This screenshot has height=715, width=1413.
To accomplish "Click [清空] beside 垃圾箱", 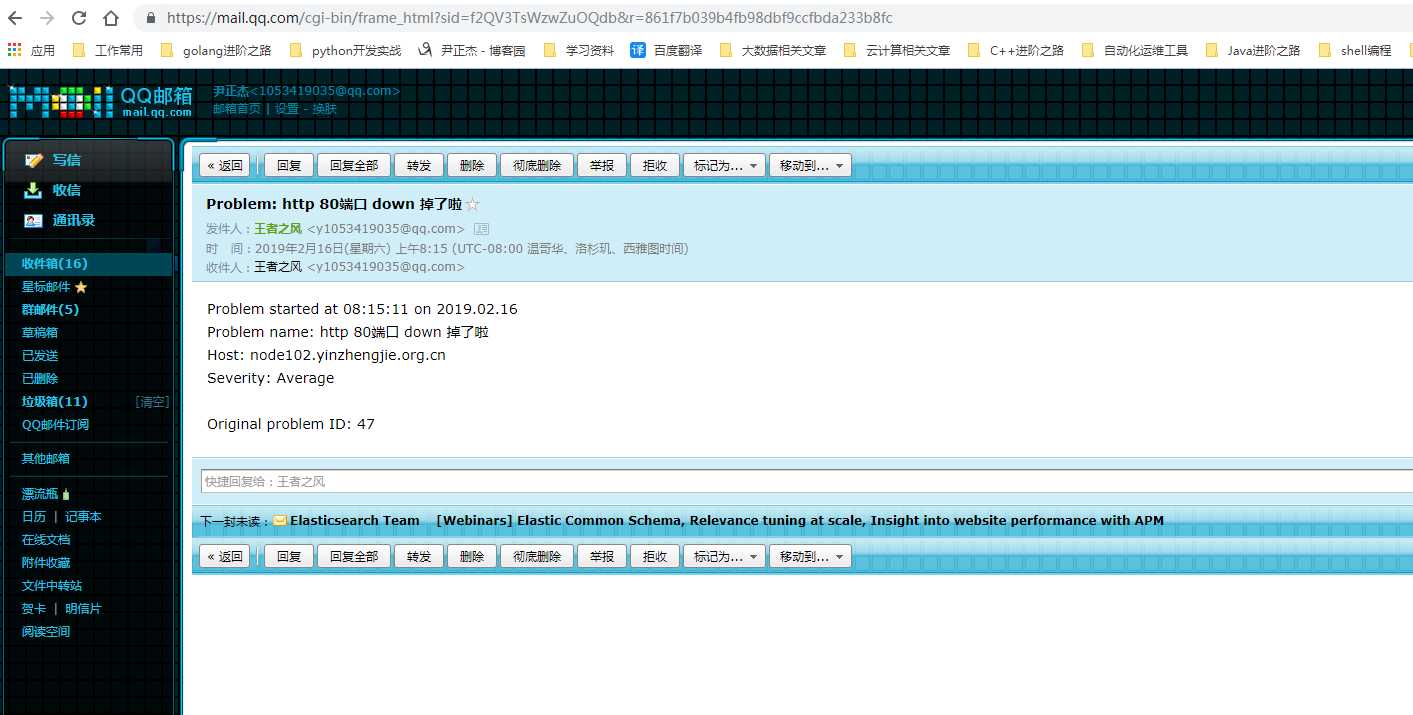I will point(152,402).
